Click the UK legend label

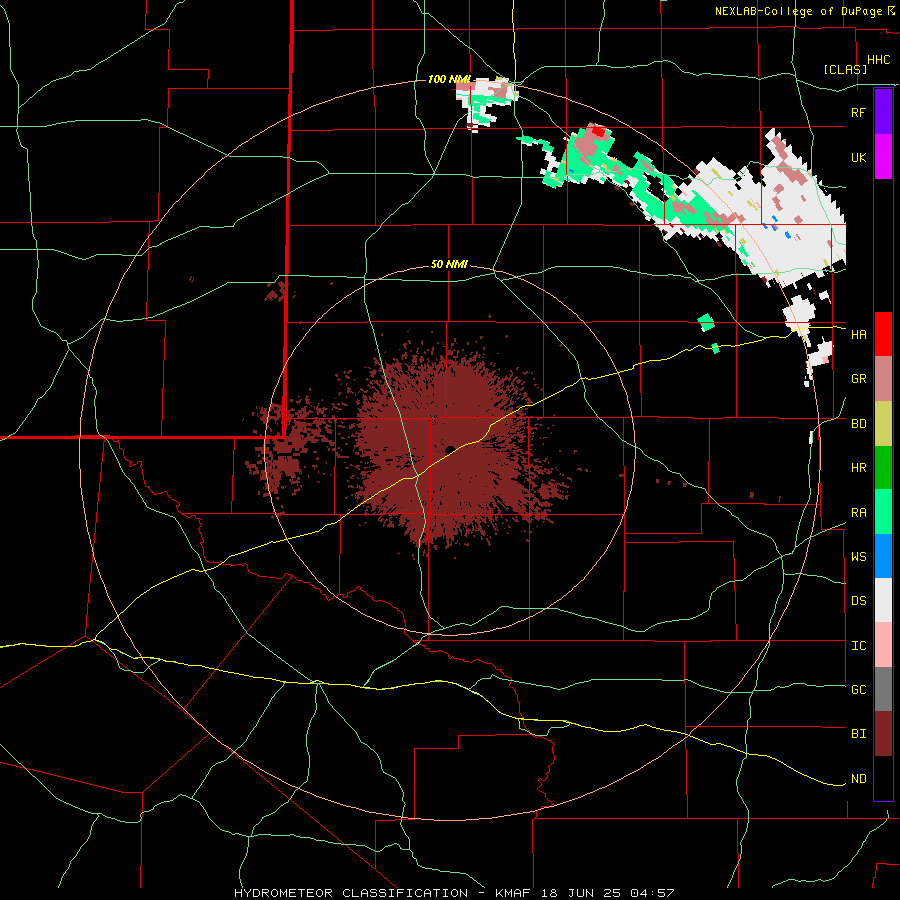pyautogui.click(x=858, y=157)
